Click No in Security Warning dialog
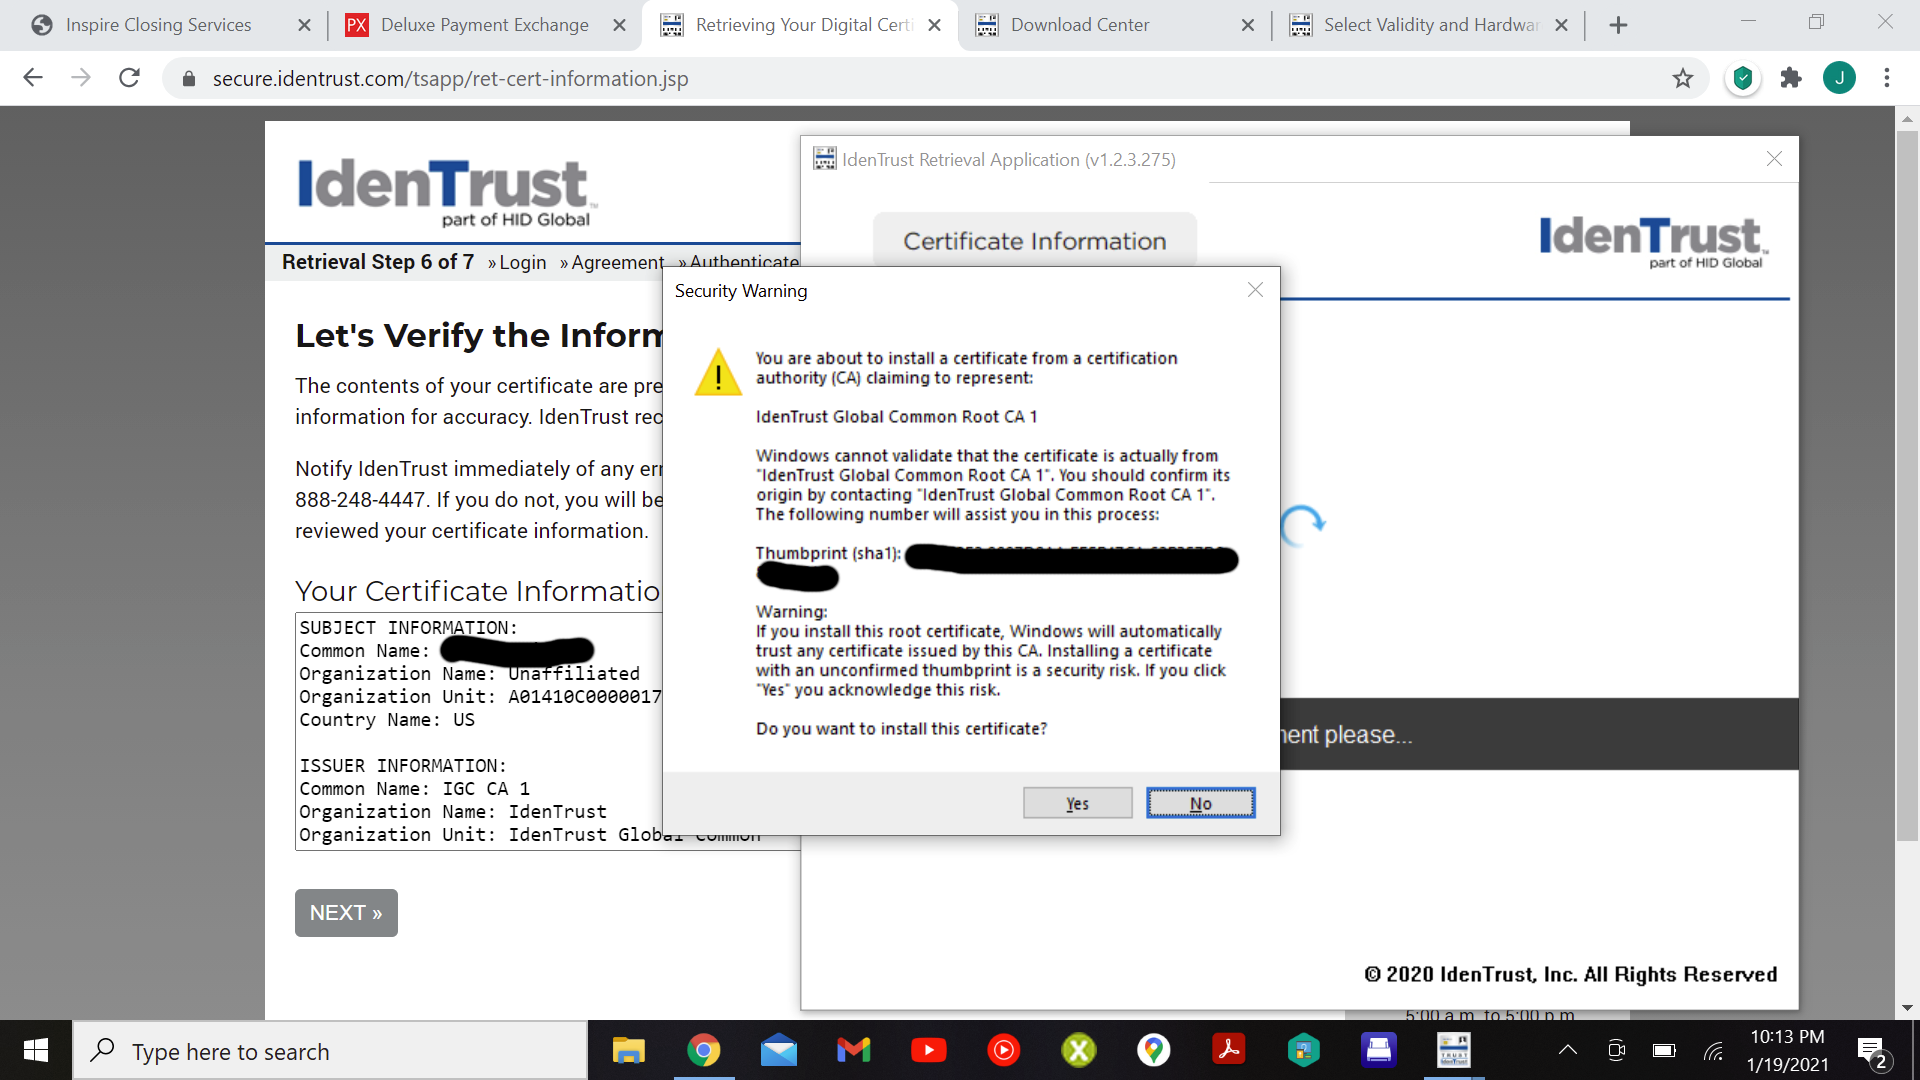Viewport: 1920px width, 1080px height. [1200, 803]
